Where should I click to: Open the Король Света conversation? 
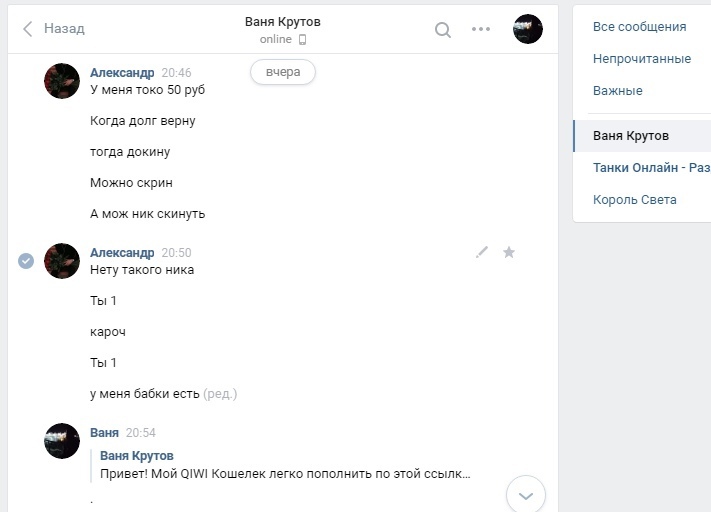point(634,200)
